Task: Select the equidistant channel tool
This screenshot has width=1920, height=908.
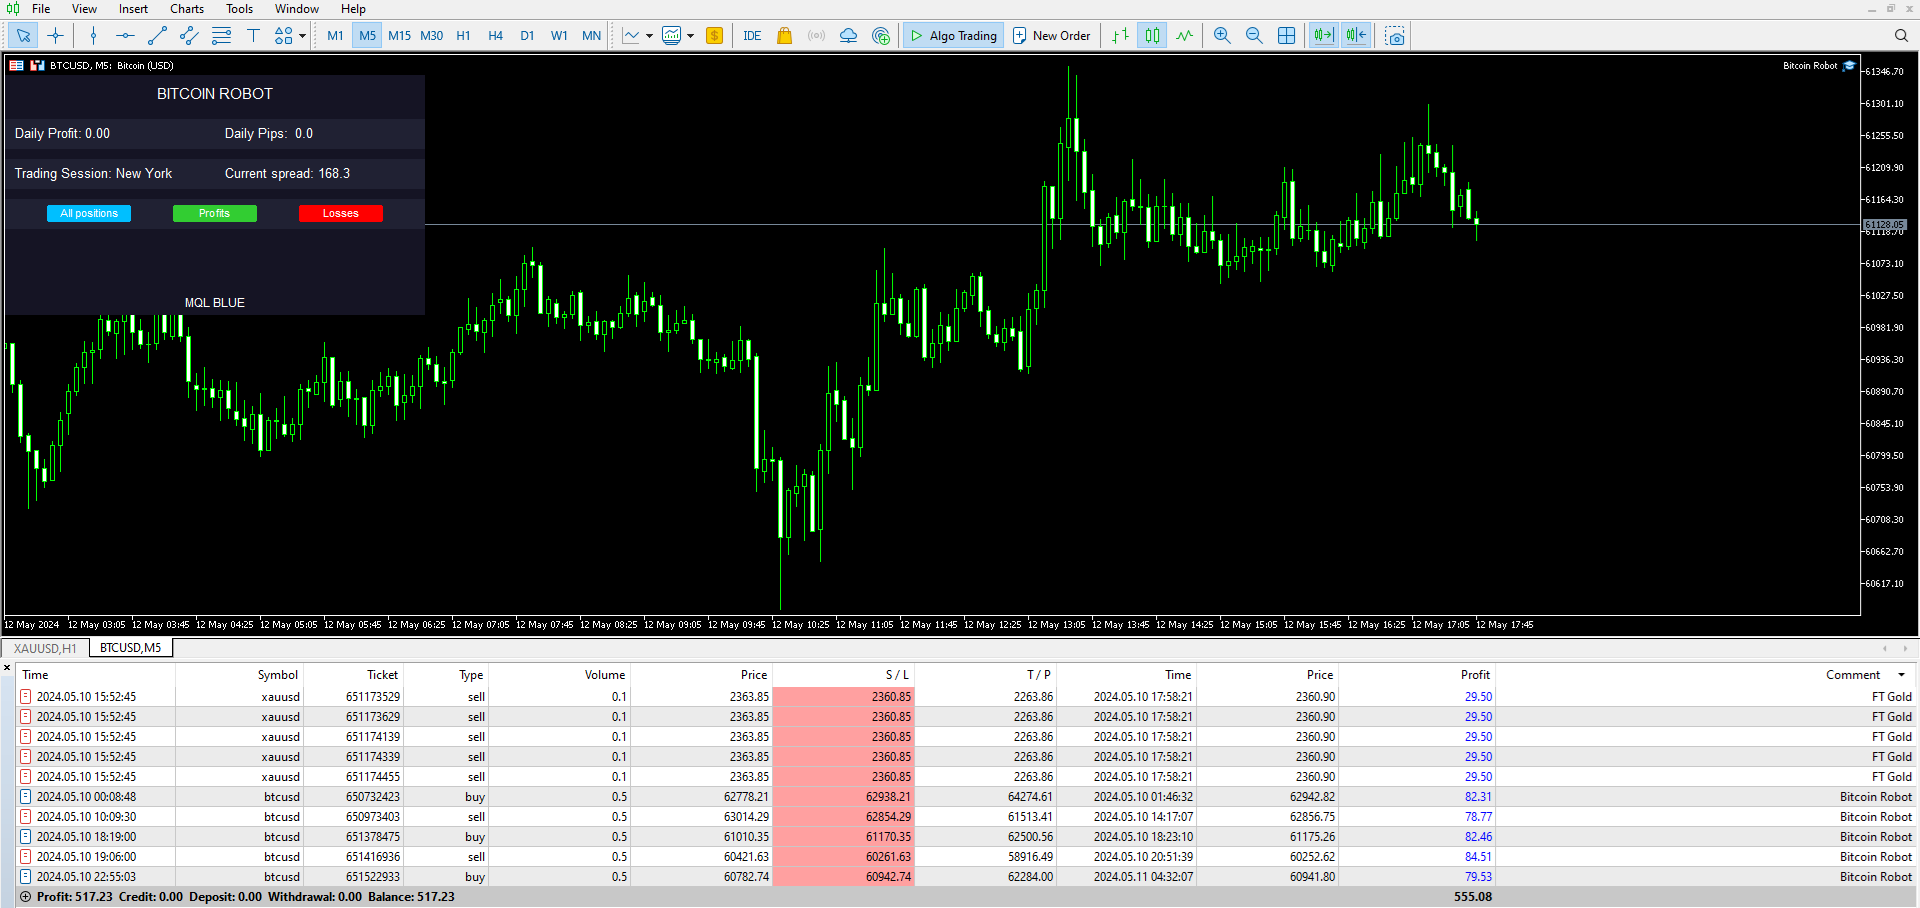Action: pos(189,36)
